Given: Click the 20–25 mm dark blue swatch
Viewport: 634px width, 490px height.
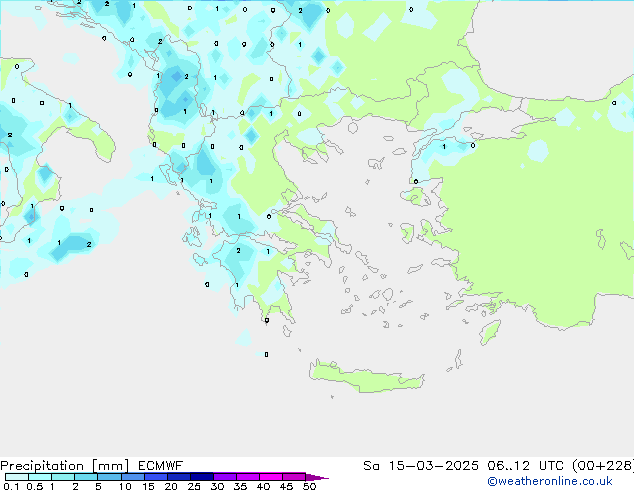Looking at the screenshot, I should (x=179, y=477).
